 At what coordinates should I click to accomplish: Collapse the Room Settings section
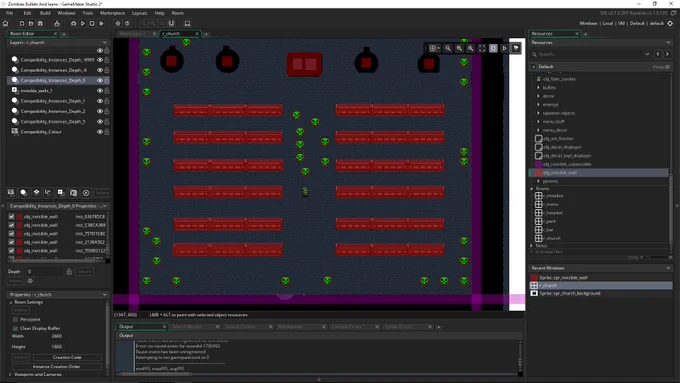[11, 302]
